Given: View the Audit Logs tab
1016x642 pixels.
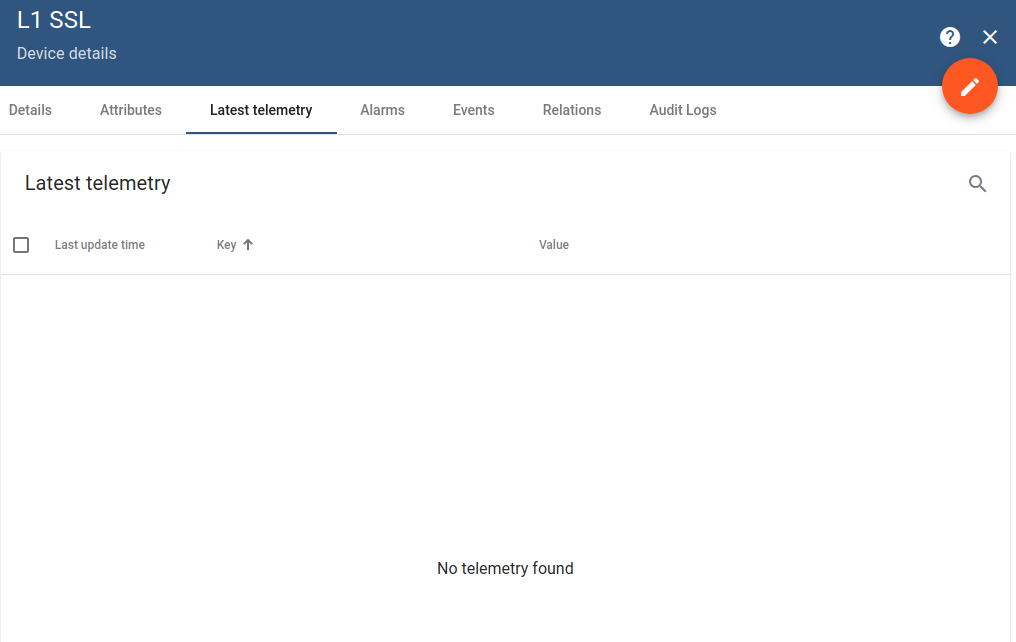Looking at the screenshot, I should [683, 110].
